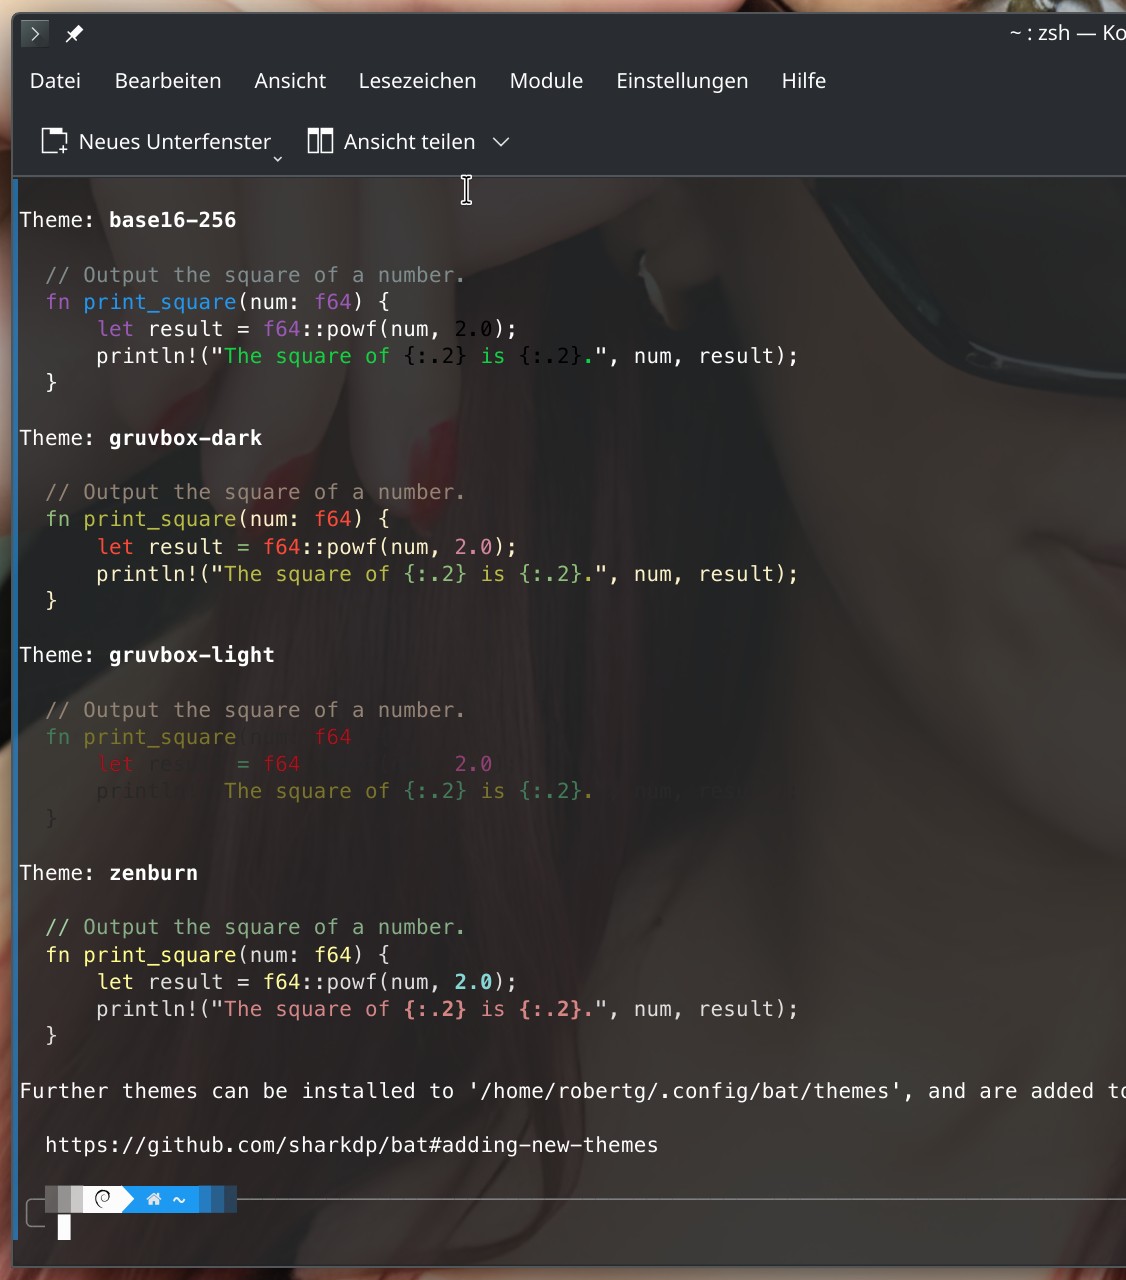Screen dimensions: 1126x1280
Task: Click the terminal cursor block at prompt
Action: (64, 1227)
